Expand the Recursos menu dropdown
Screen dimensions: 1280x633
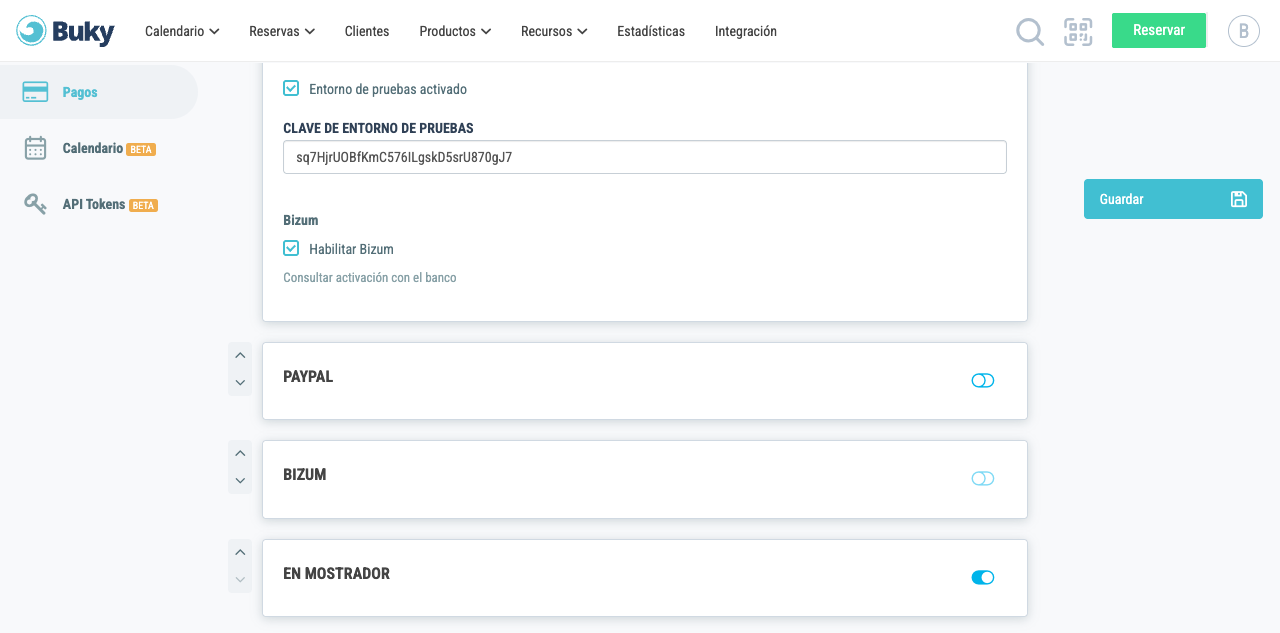click(x=554, y=31)
